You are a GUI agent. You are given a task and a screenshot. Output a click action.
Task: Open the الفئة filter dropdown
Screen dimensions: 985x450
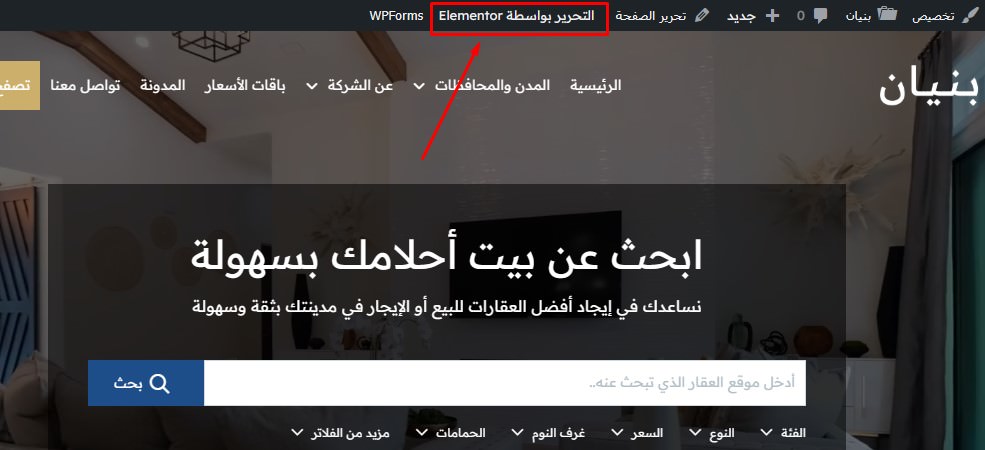783,432
